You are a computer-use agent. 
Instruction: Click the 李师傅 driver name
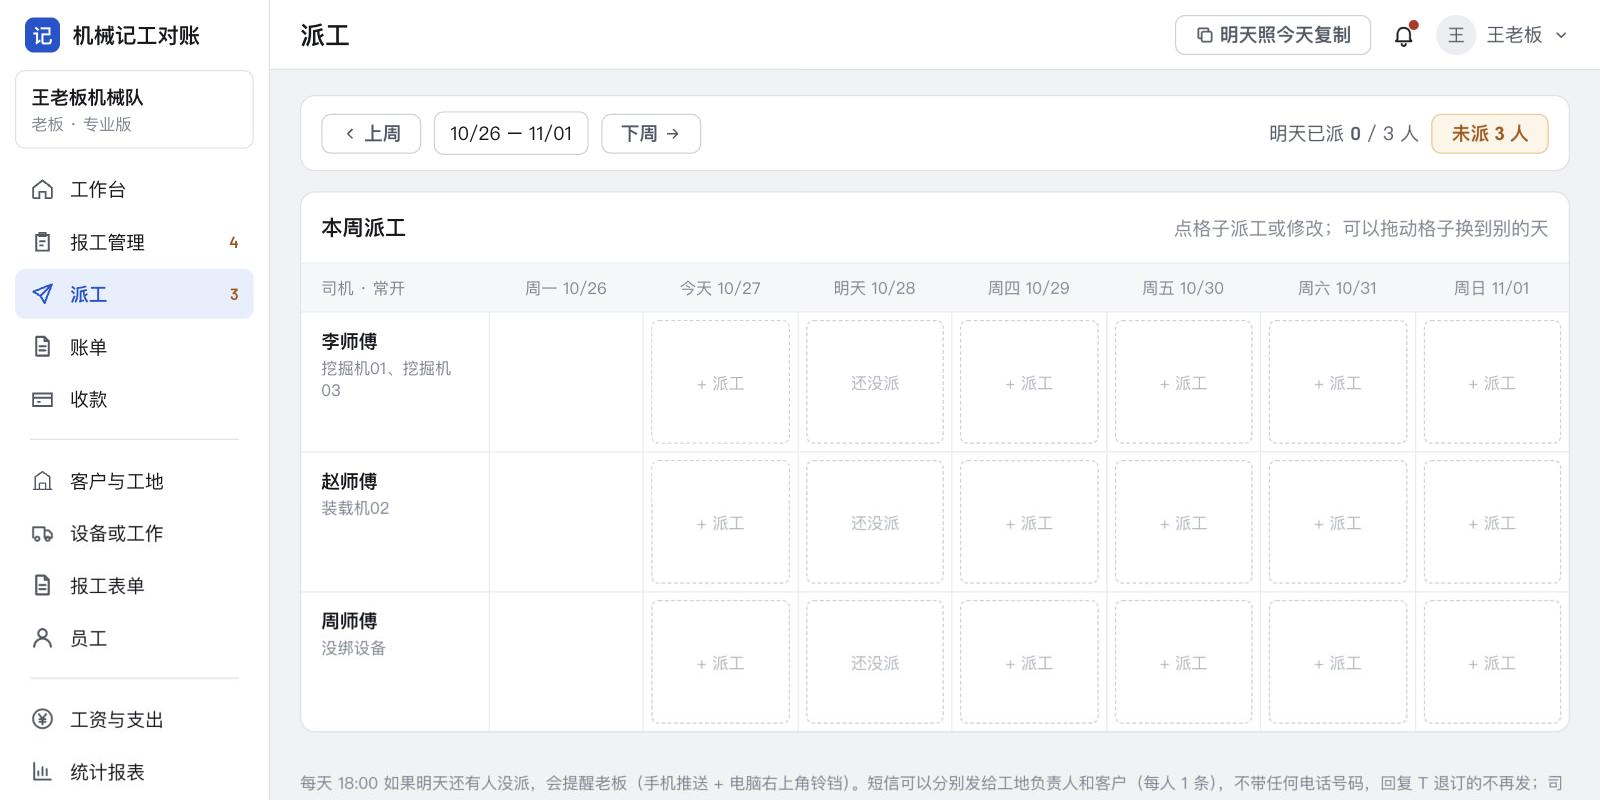point(349,342)
